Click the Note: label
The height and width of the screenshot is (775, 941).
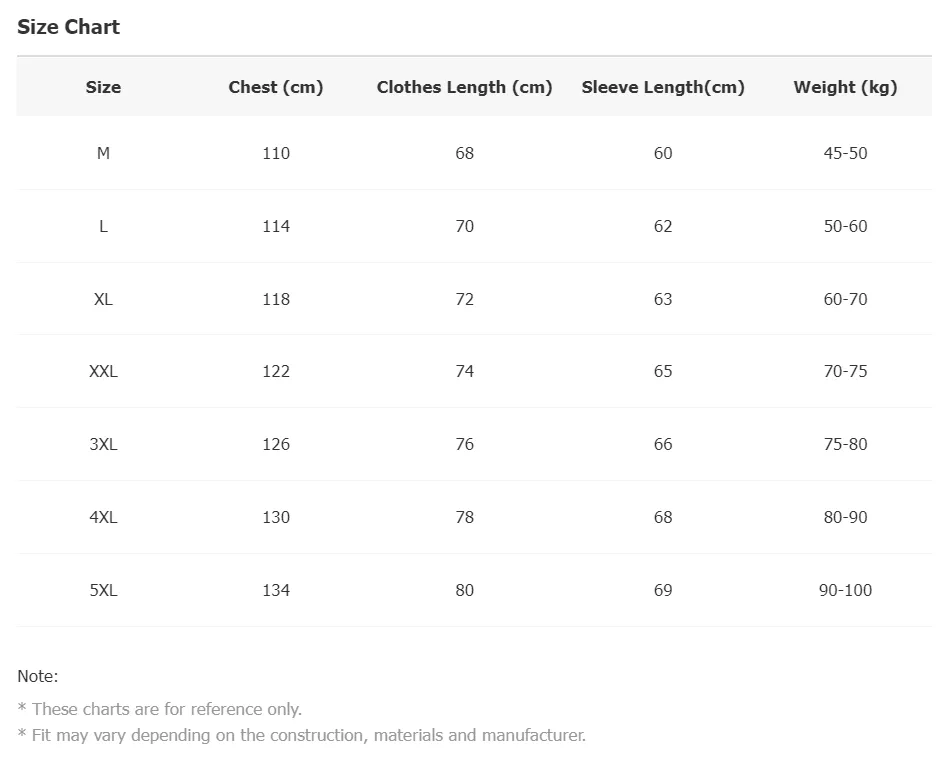[x=38, y=676]
